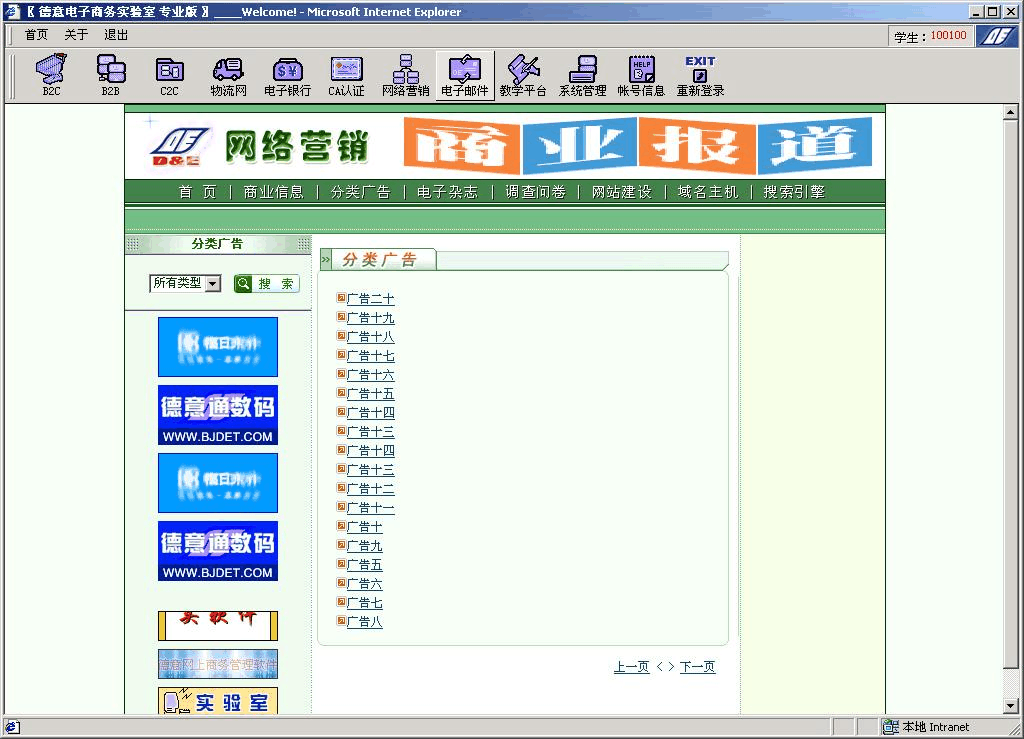Image resolution: width=1024 pixels, height=739 pixels.
Task: Select the 电子邮件 email icon
Action: click(465, 75)
